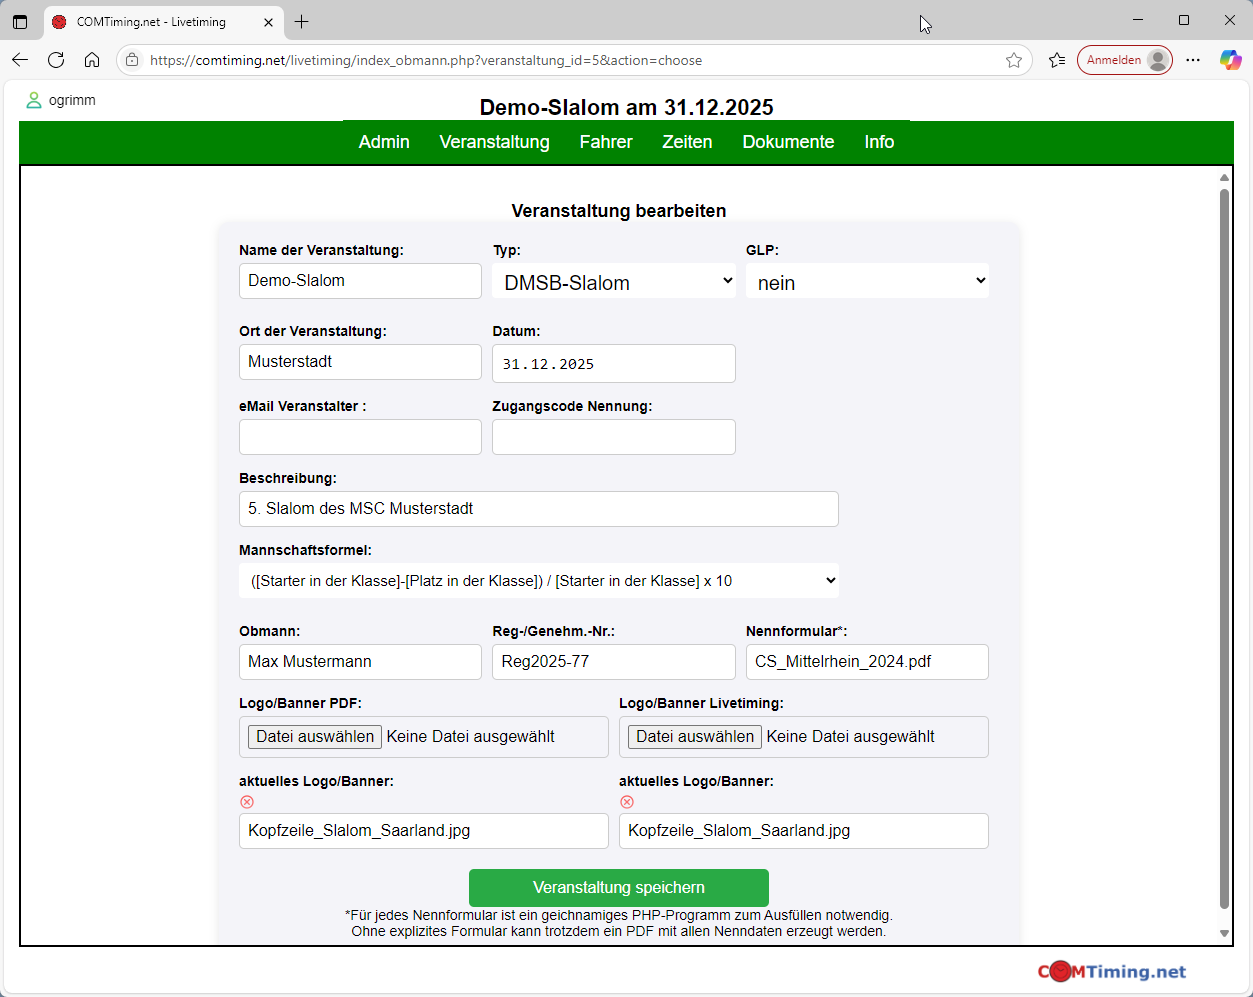Image resolution: width=1253 pixels, height=997 pixels.
Task: Click page scrollbar down arrow
Action: pos(1224,934)
